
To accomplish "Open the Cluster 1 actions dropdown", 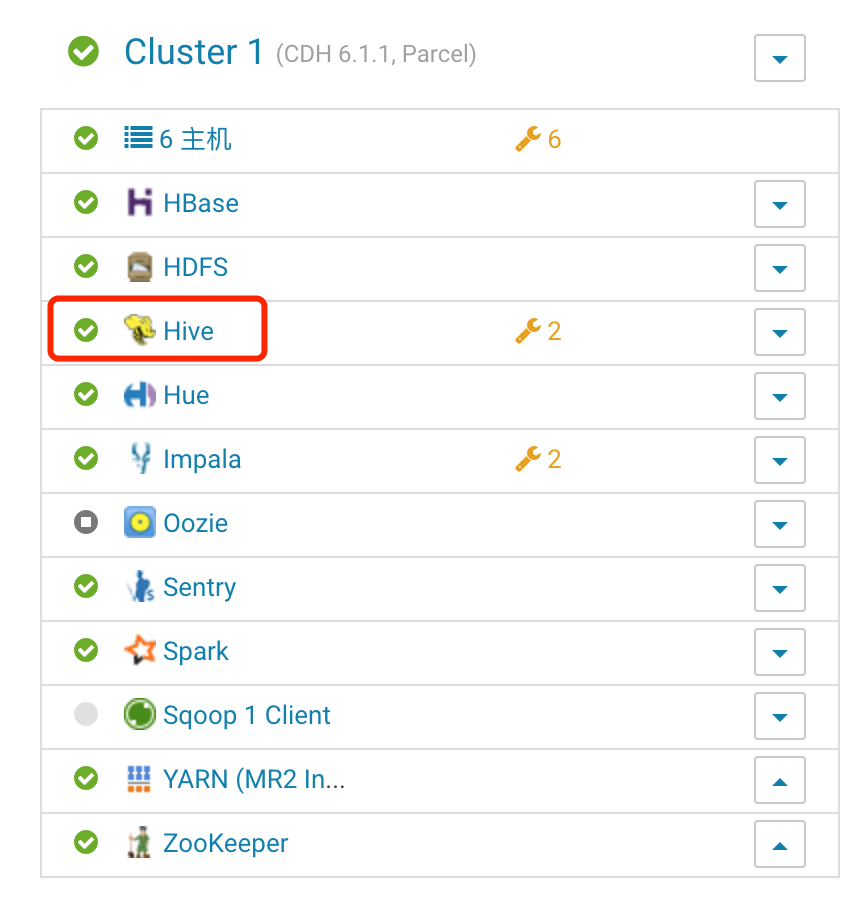I will point(779,58).
